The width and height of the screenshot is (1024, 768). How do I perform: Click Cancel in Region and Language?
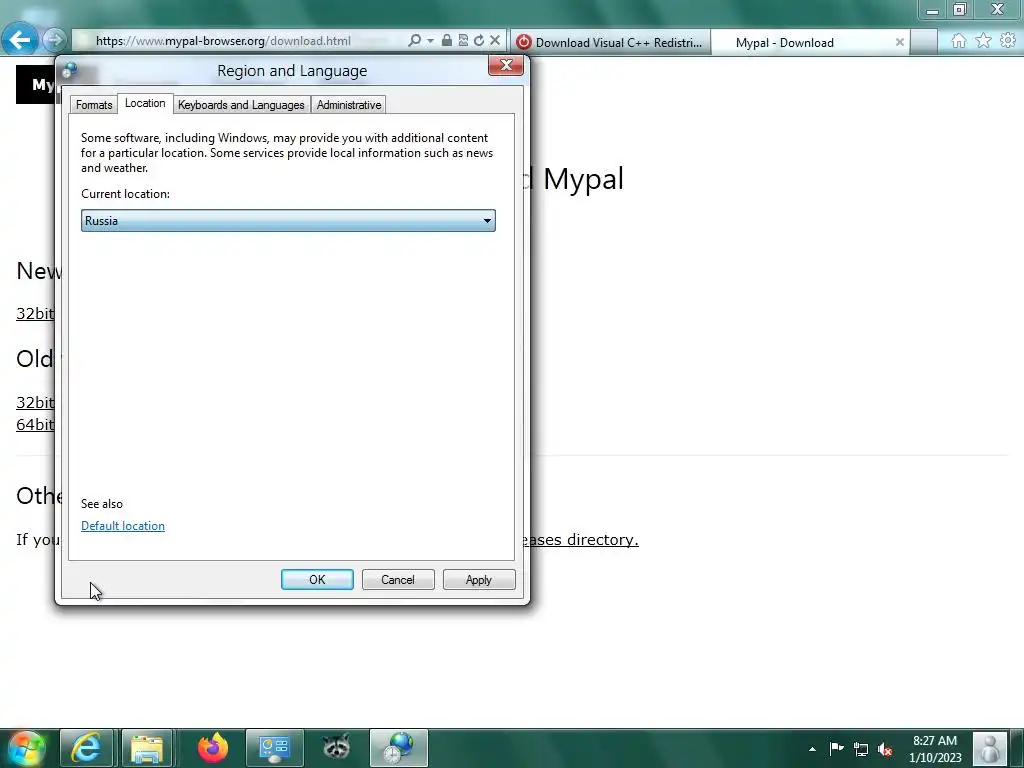[398, 579]
